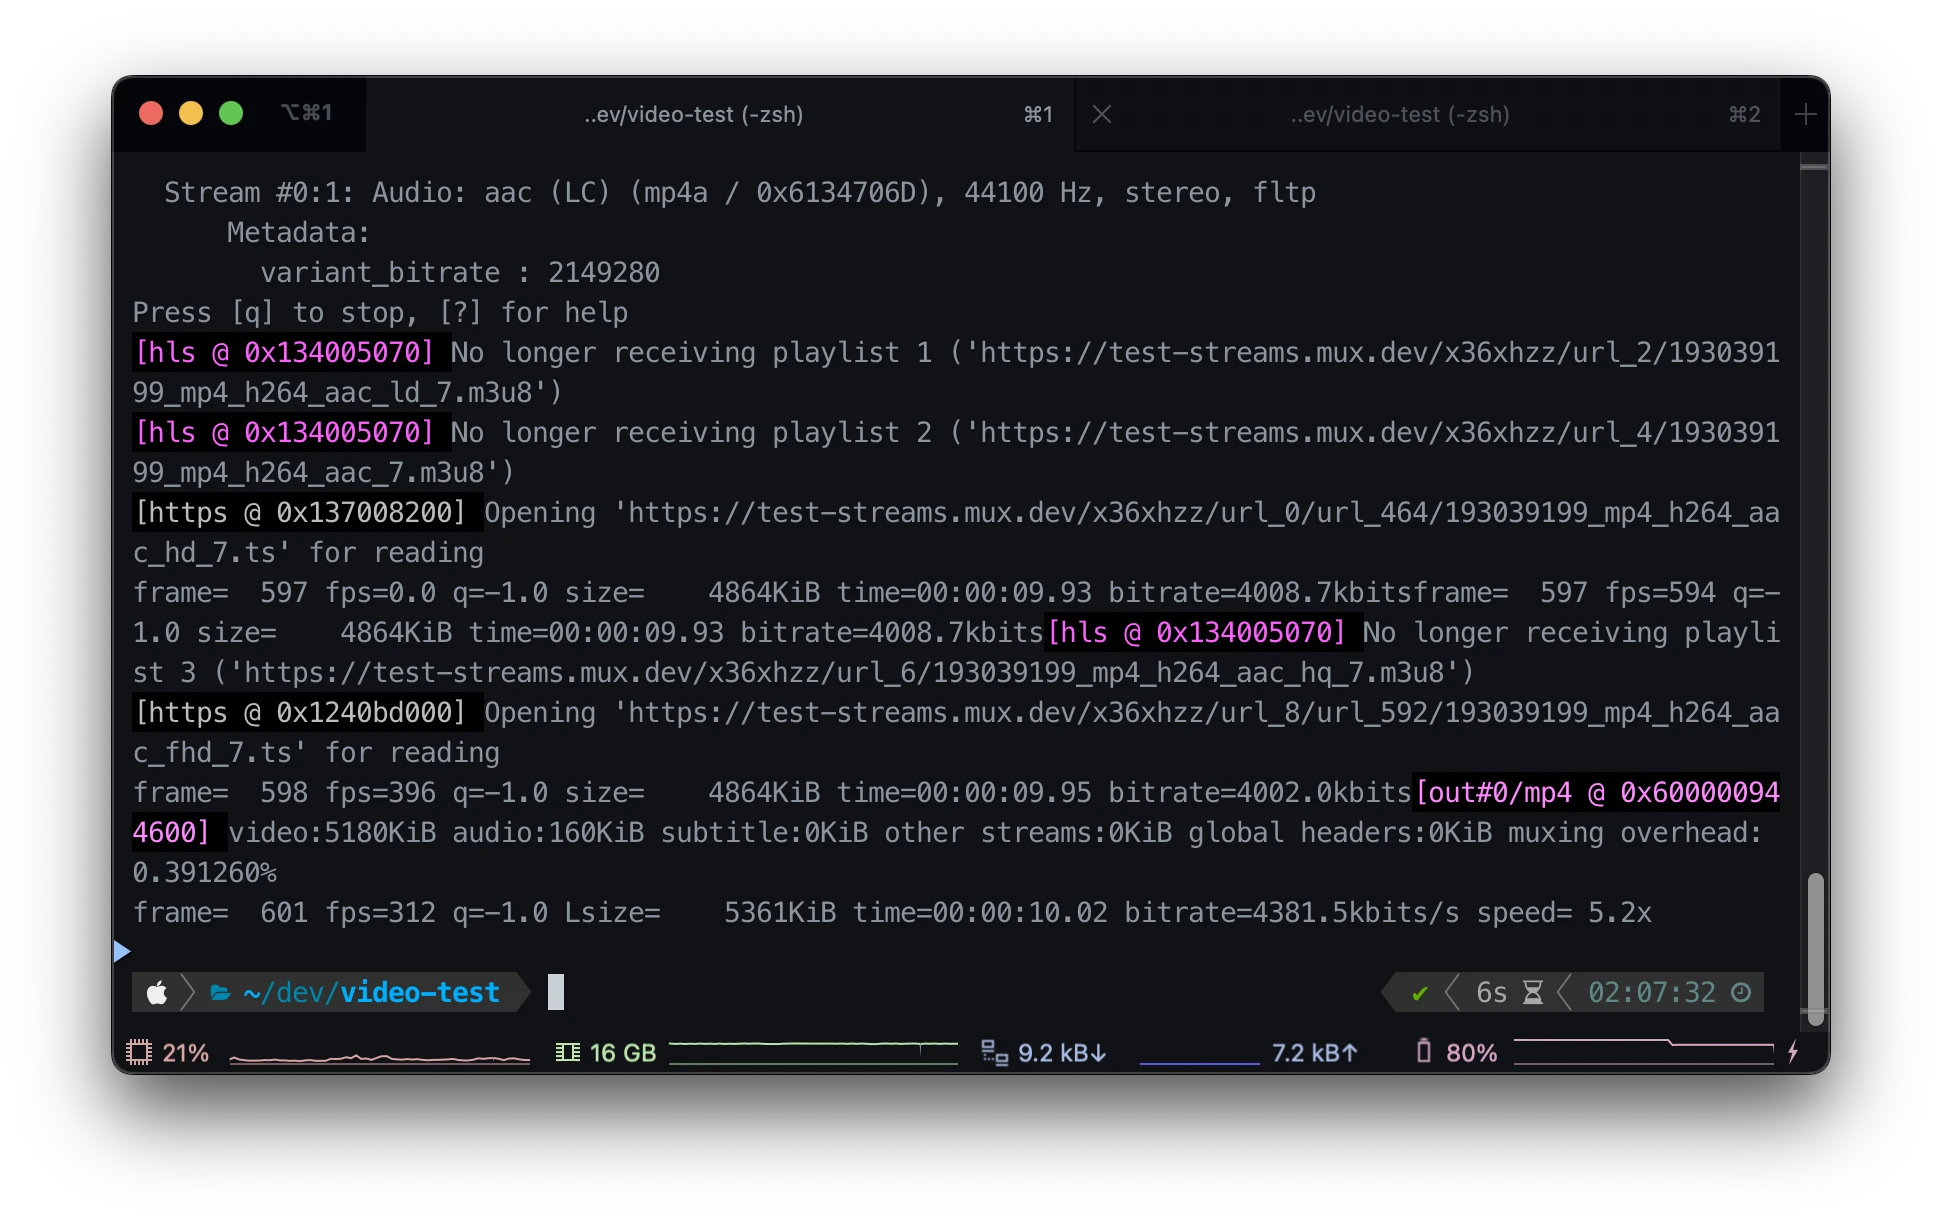This screenshot has height=1222, width=1942.
Task: Click the network icon beside 9.2 kB
Action: (x=994, y=1052)
